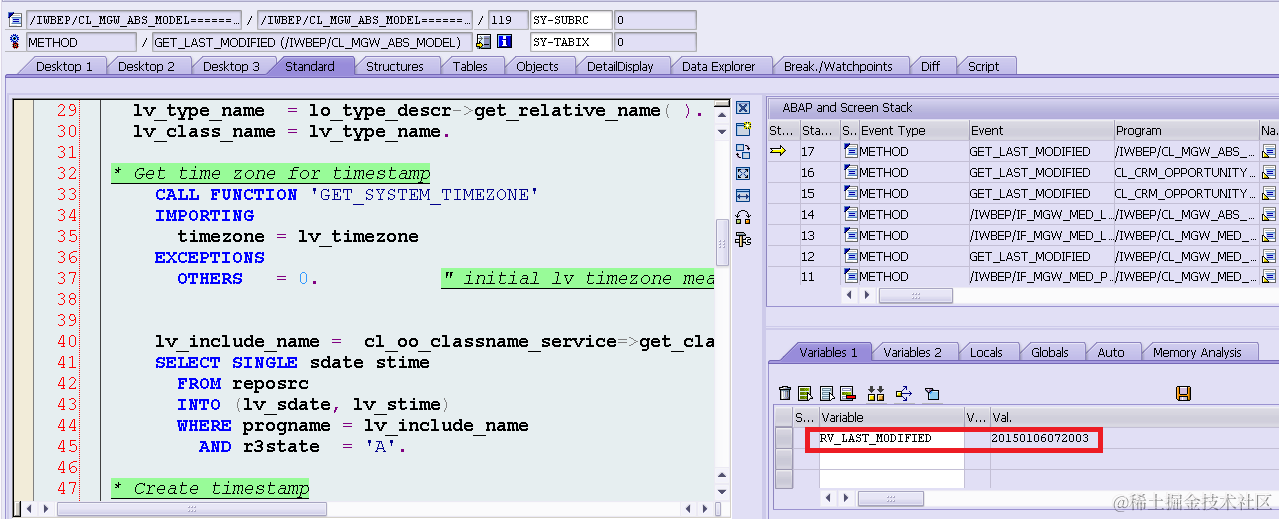Click the navigation icon in stack row 11

[1269, 277]
